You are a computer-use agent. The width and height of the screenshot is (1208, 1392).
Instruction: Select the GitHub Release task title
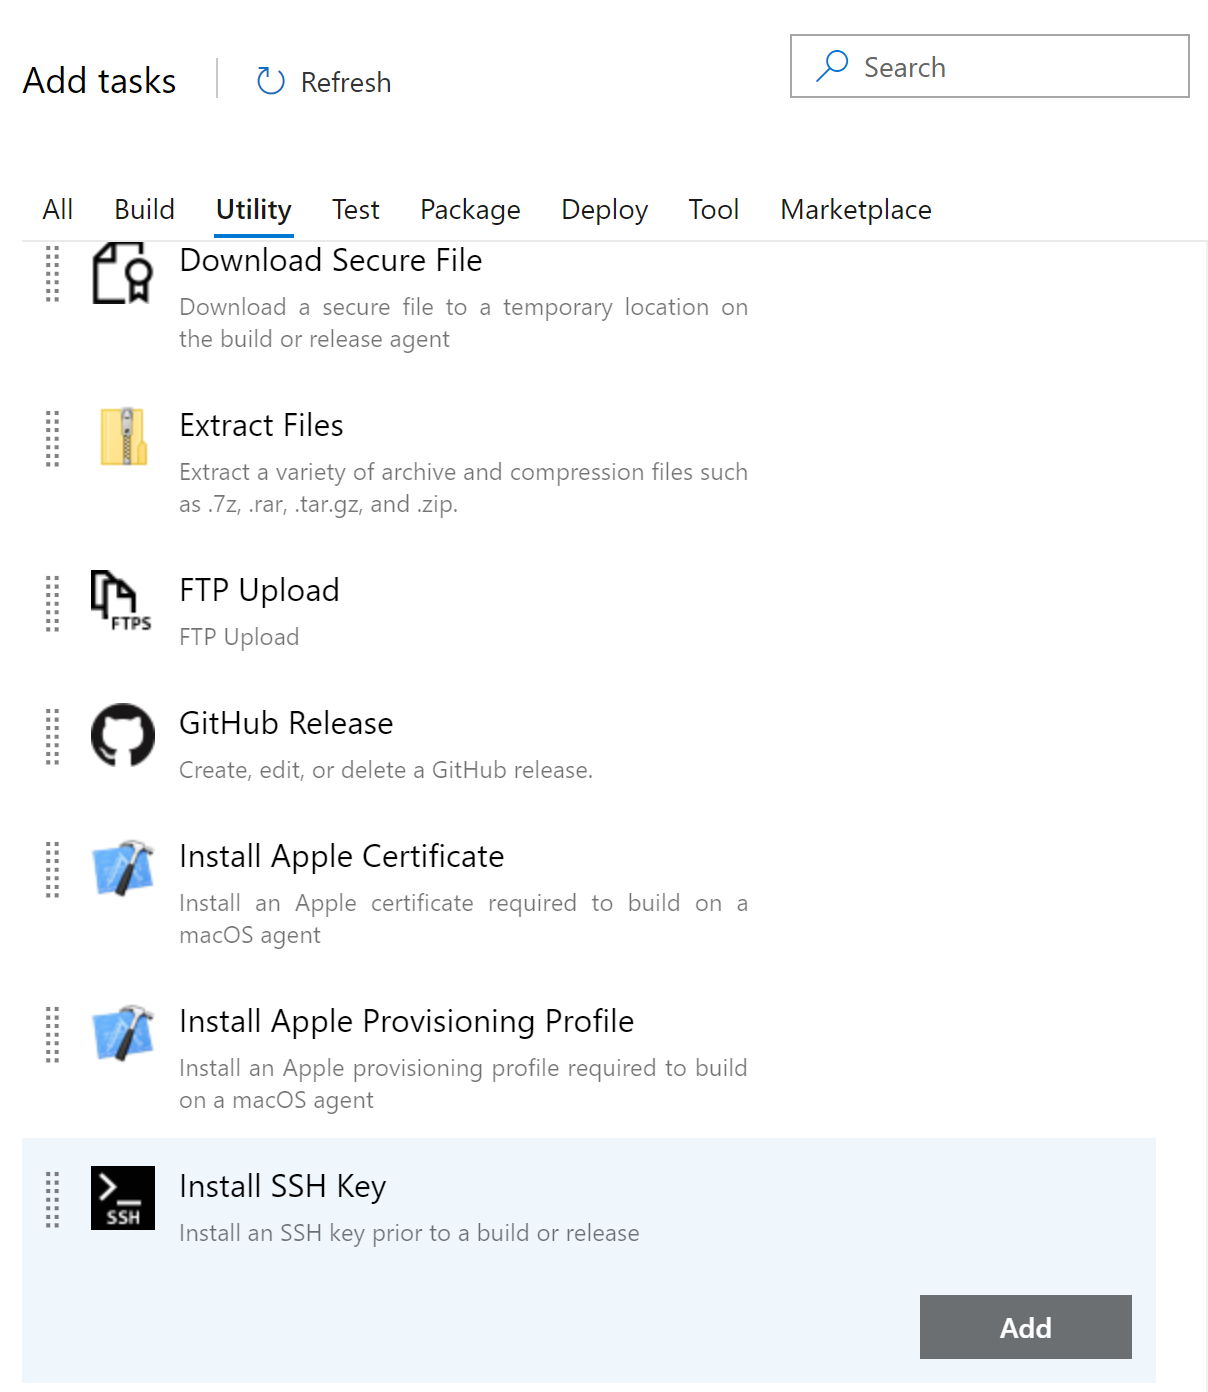click(x=286, y=723)
